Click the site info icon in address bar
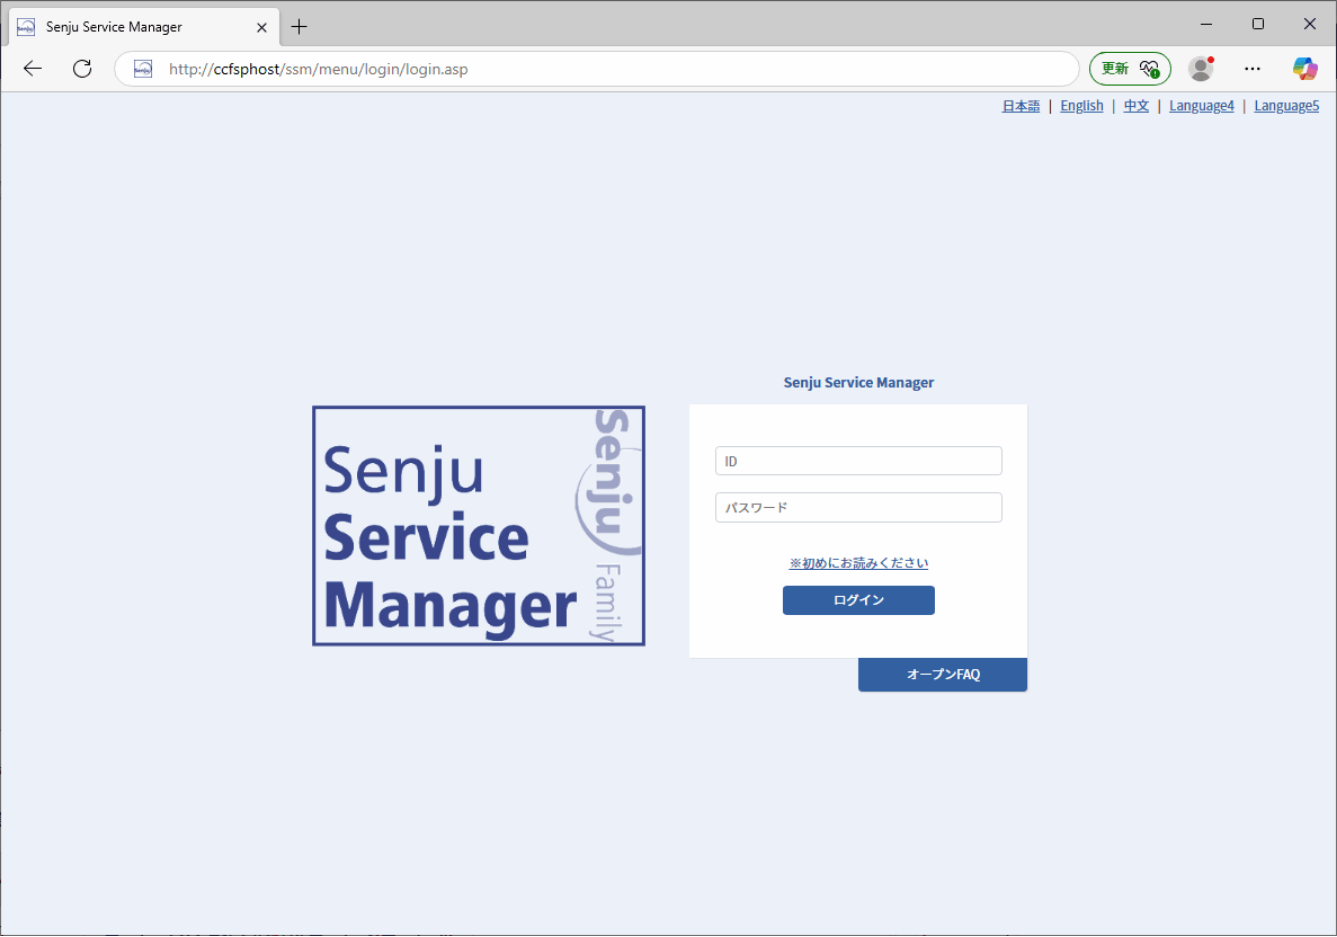 coord(143,69)
